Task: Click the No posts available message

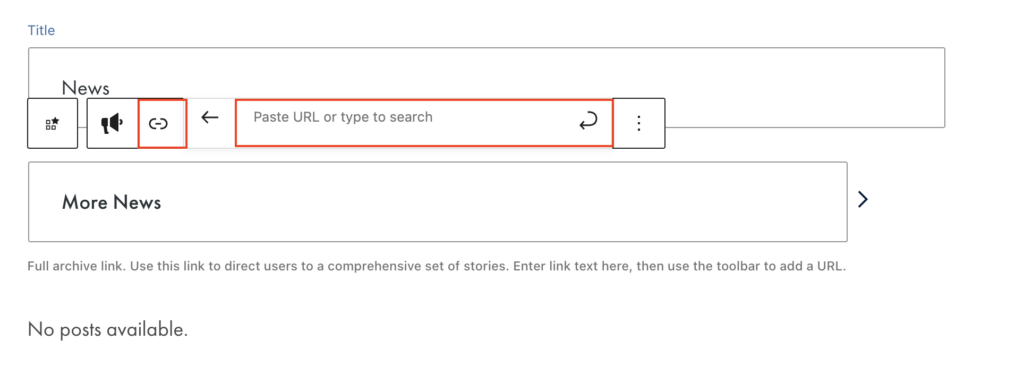Action: (108, 330)
